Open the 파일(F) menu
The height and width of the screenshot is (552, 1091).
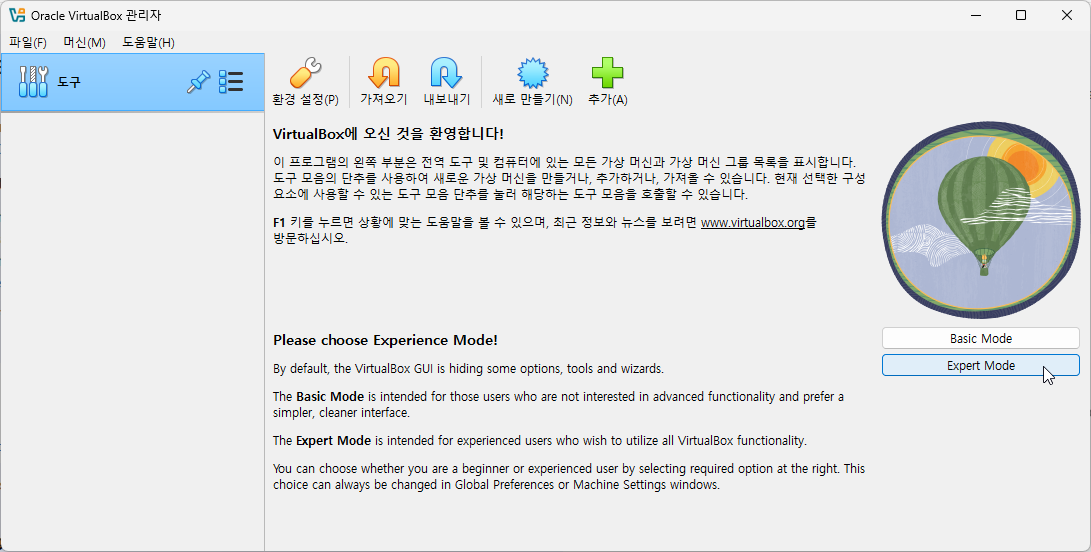[x=28, y=42]
